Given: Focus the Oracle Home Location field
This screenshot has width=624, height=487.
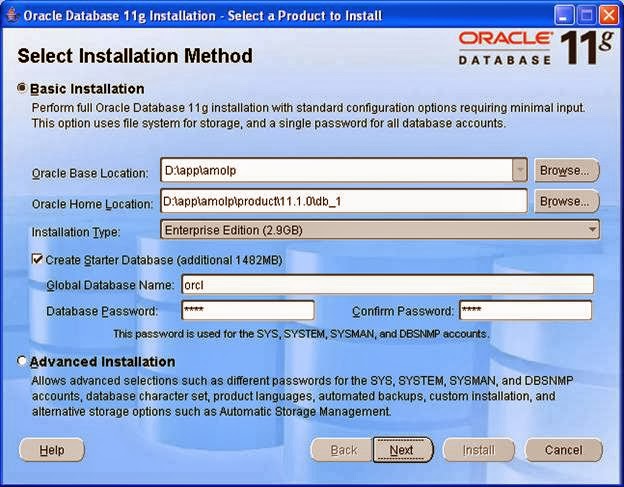Looking at the screenshot, I should click(x=344, y=201).
